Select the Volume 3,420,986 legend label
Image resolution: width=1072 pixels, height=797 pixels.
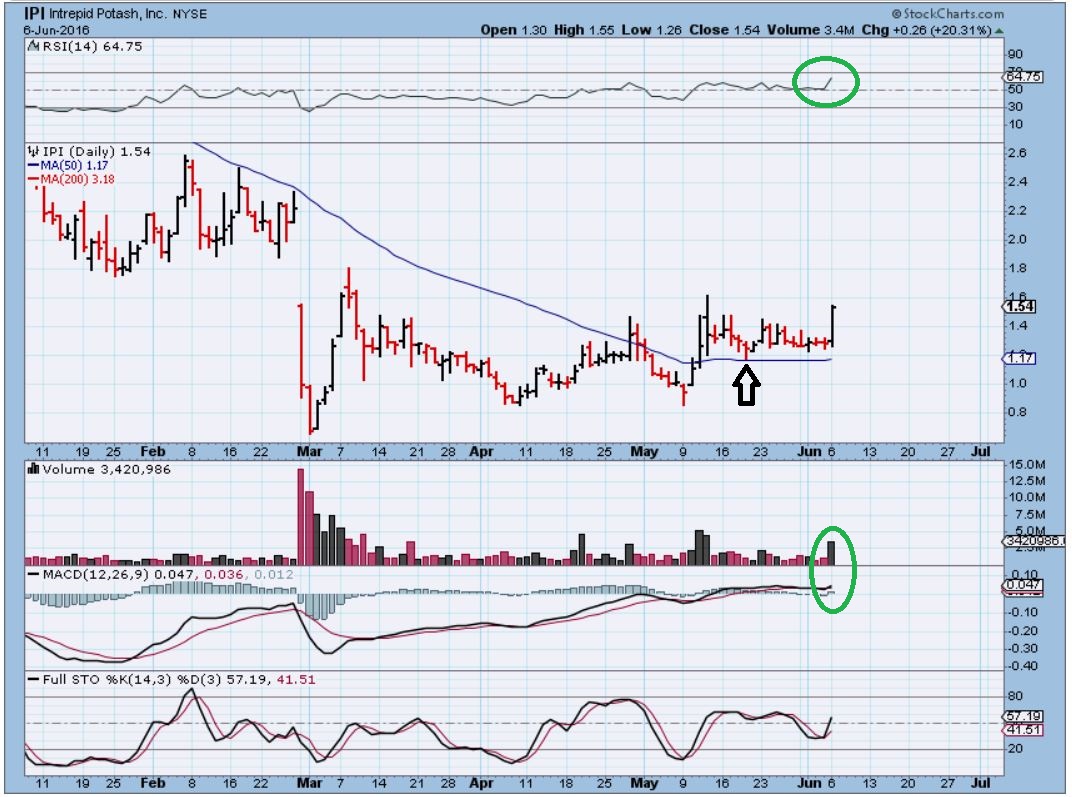[106, 469]
